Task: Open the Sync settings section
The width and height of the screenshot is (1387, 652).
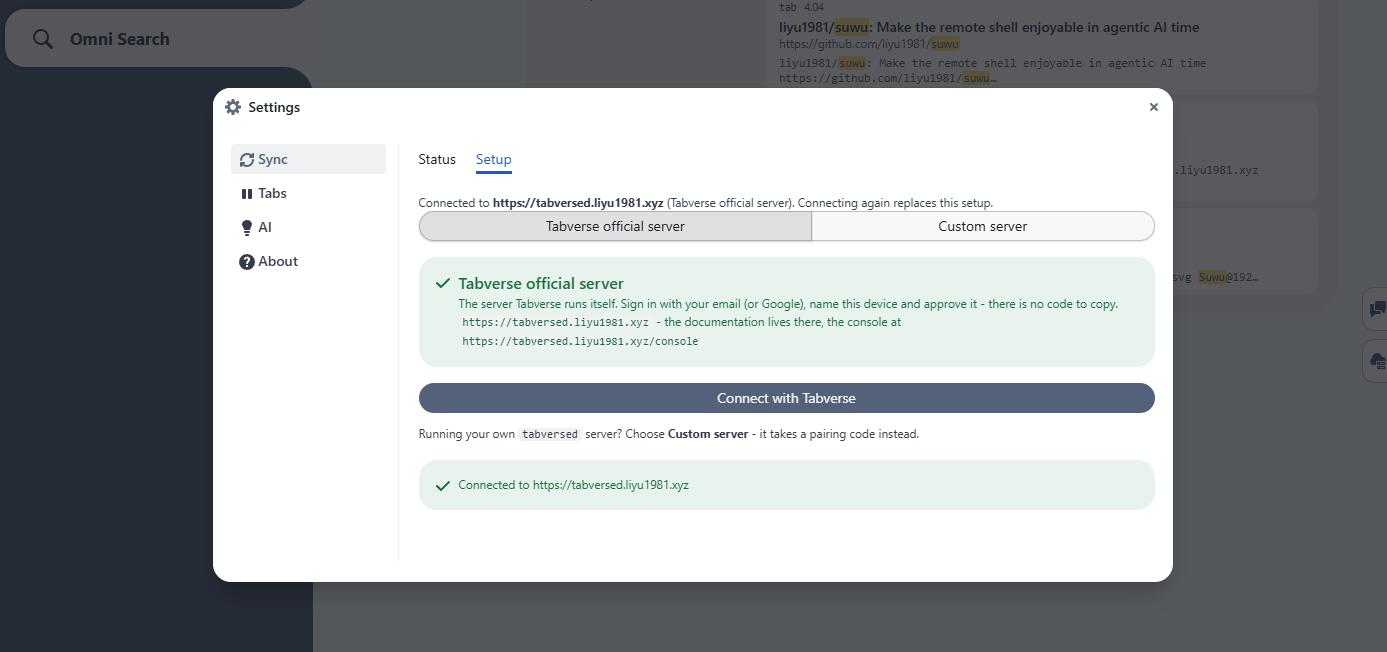Action: pos(308,159)
